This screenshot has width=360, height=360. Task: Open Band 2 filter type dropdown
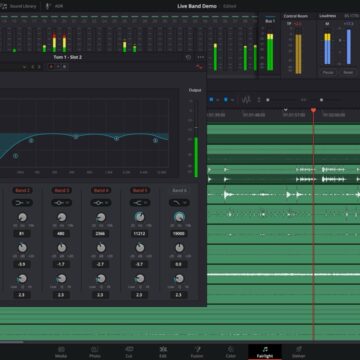click(x=22, y=203)
